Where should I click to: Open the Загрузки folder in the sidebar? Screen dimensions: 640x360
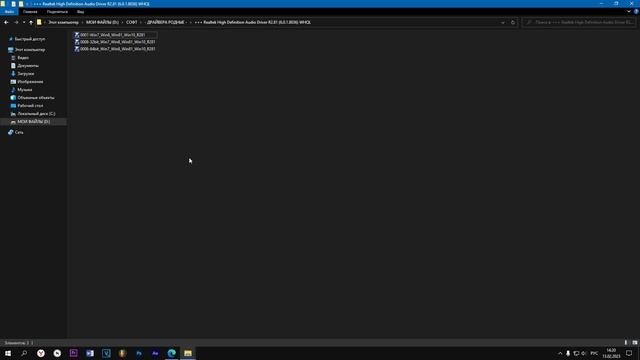tap(26, 74)
